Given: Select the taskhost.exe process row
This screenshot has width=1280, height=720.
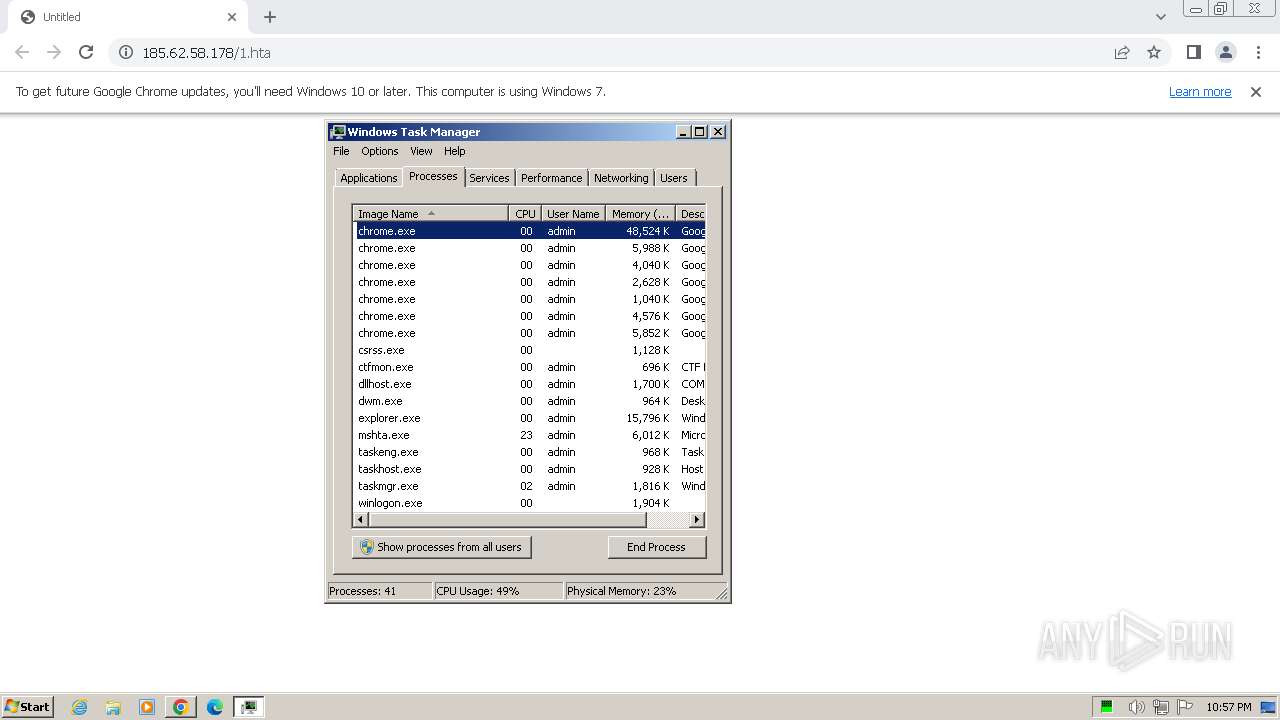Looking at the screenshot, I should [x=530, y=469].
